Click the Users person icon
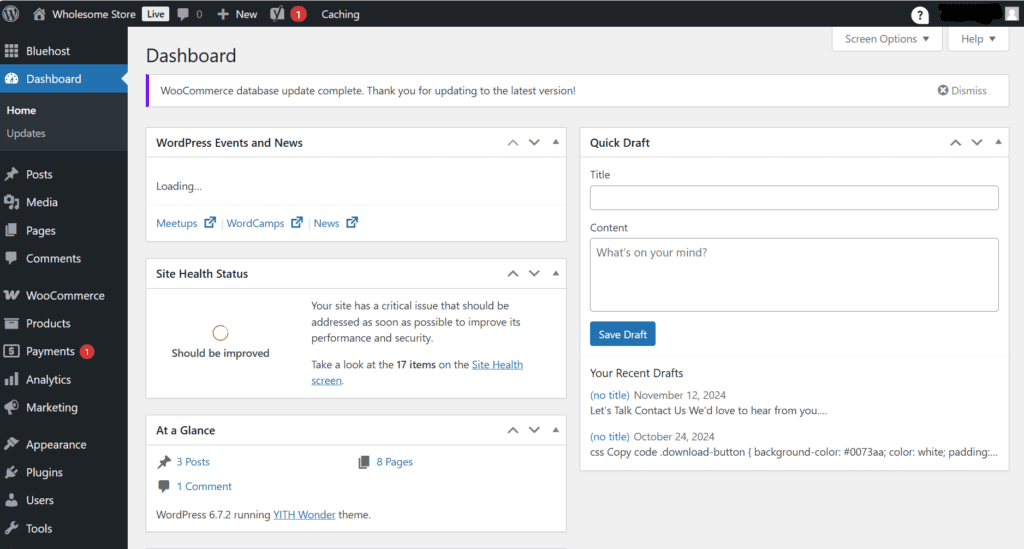The height and width of the screenshot is (549, 1024). [11, 500]
